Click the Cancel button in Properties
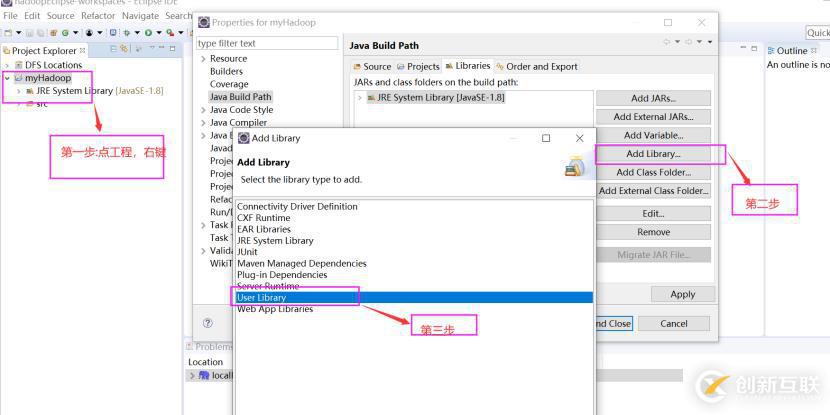 tap(674, 323)
